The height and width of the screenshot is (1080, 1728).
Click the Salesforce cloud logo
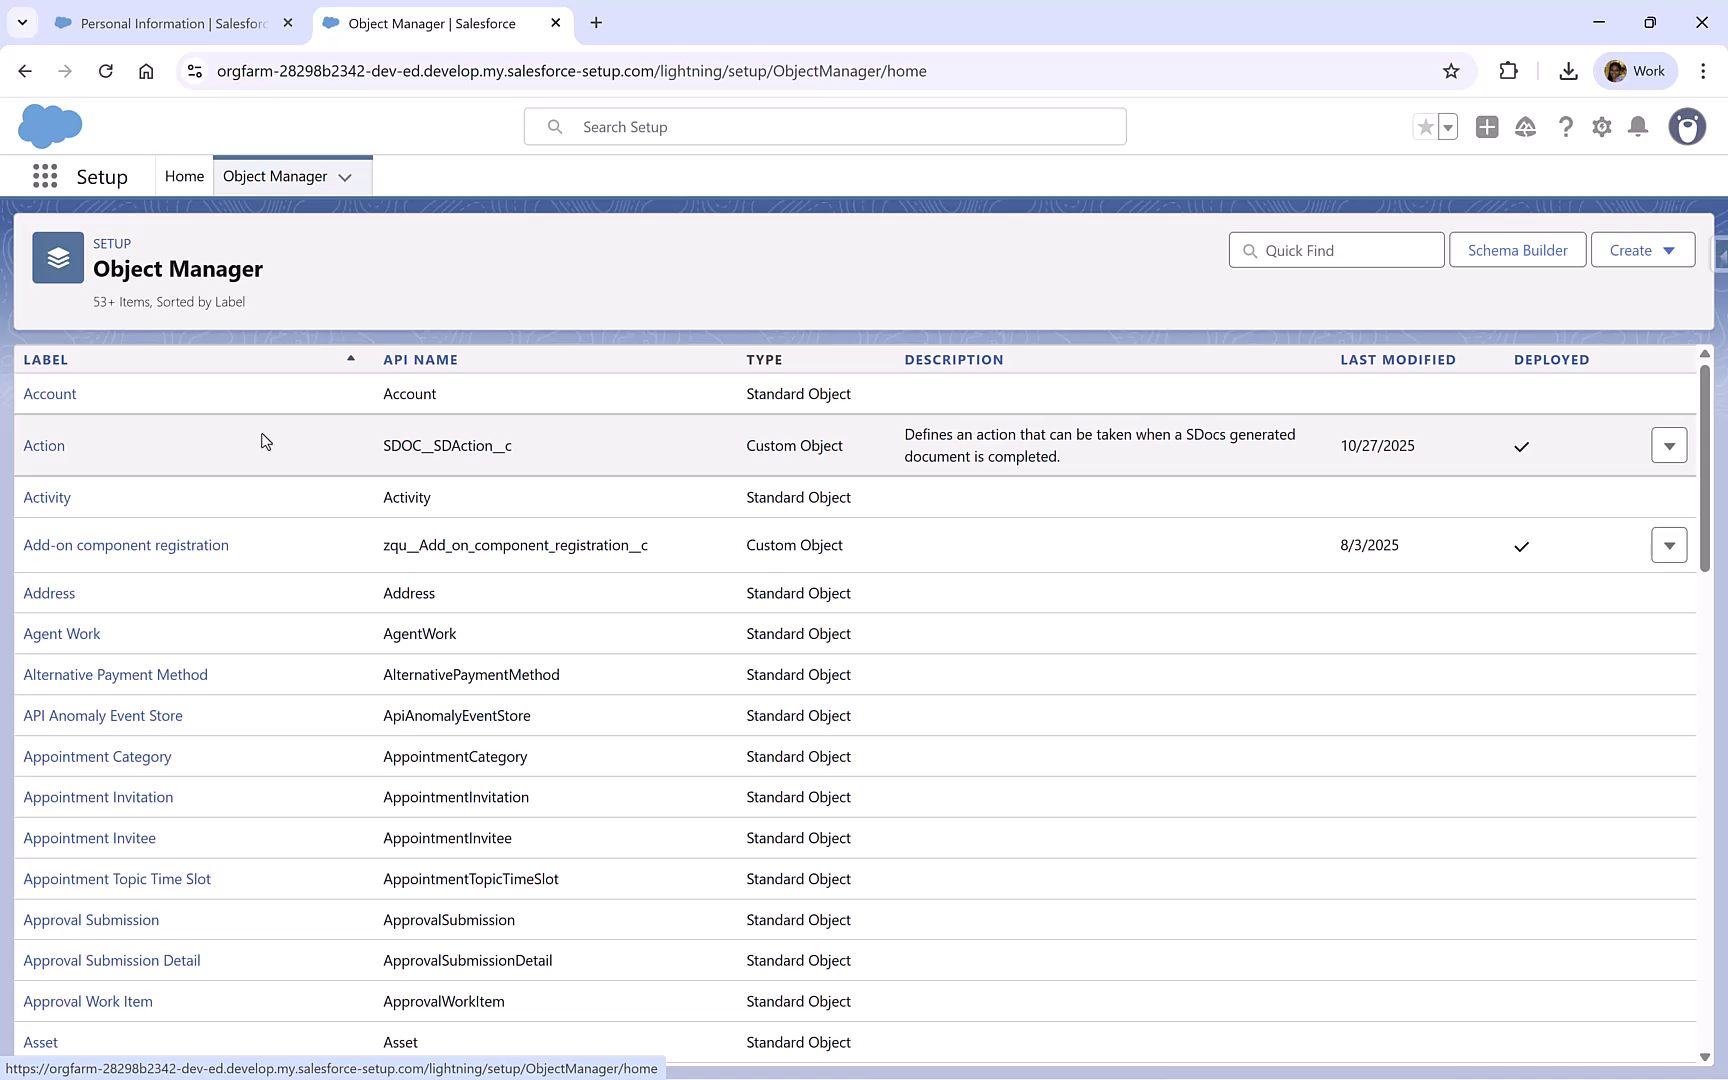50,126
